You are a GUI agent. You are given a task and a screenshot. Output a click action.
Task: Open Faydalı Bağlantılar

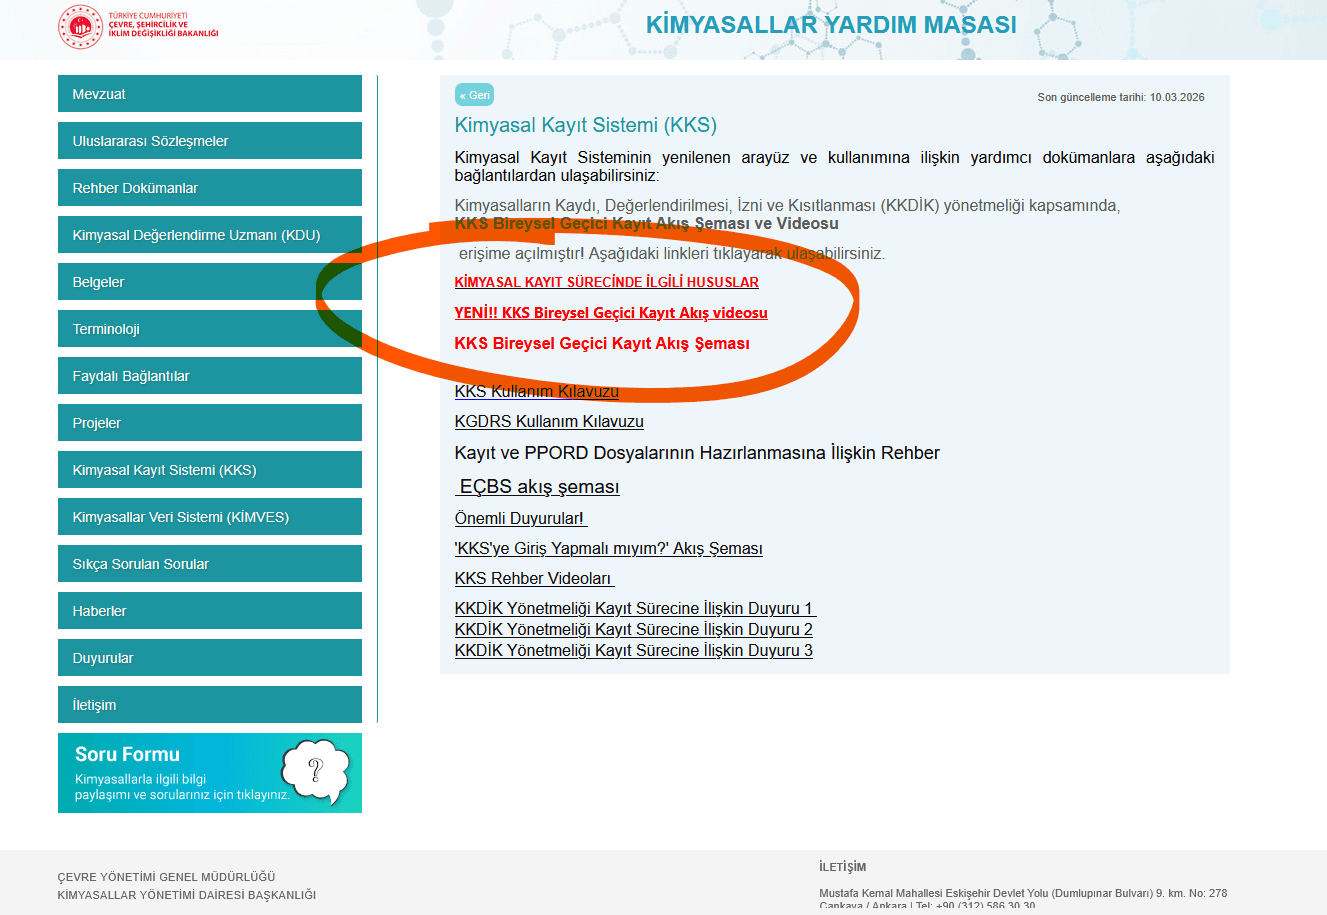210,375
